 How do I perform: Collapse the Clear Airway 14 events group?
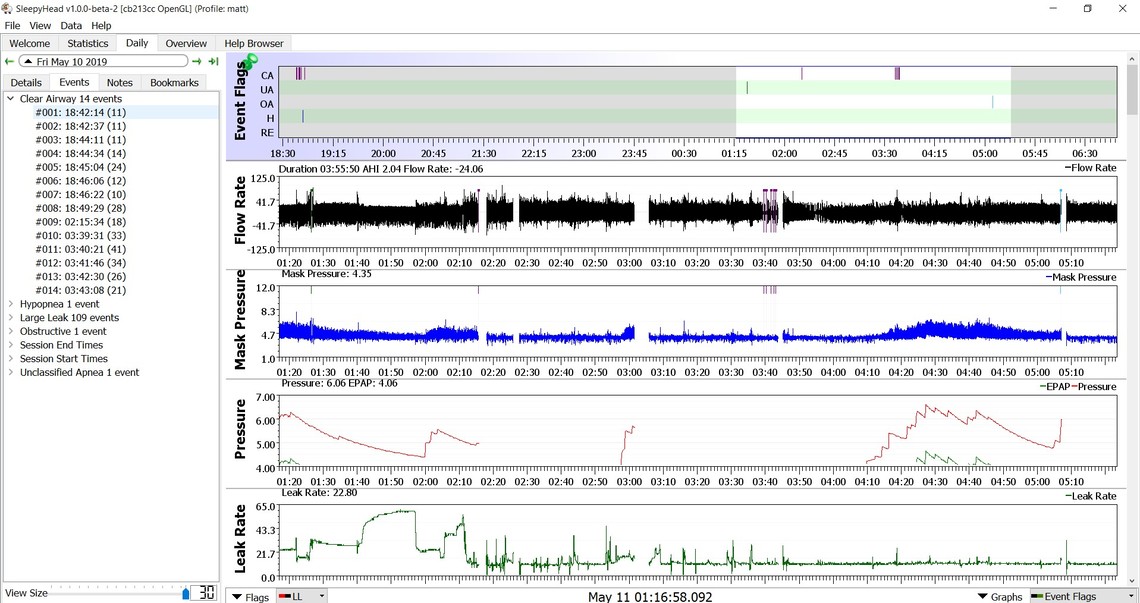click(11, 99)
